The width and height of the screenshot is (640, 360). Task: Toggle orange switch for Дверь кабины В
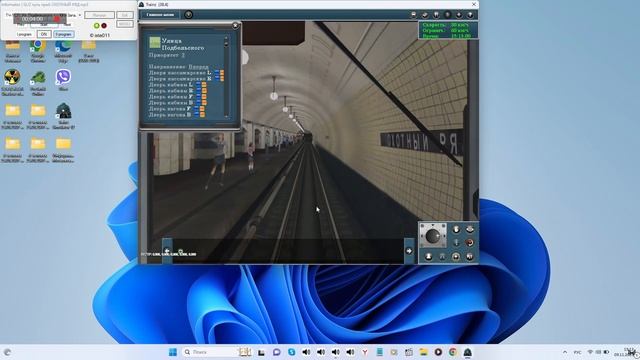pos(204,103)
